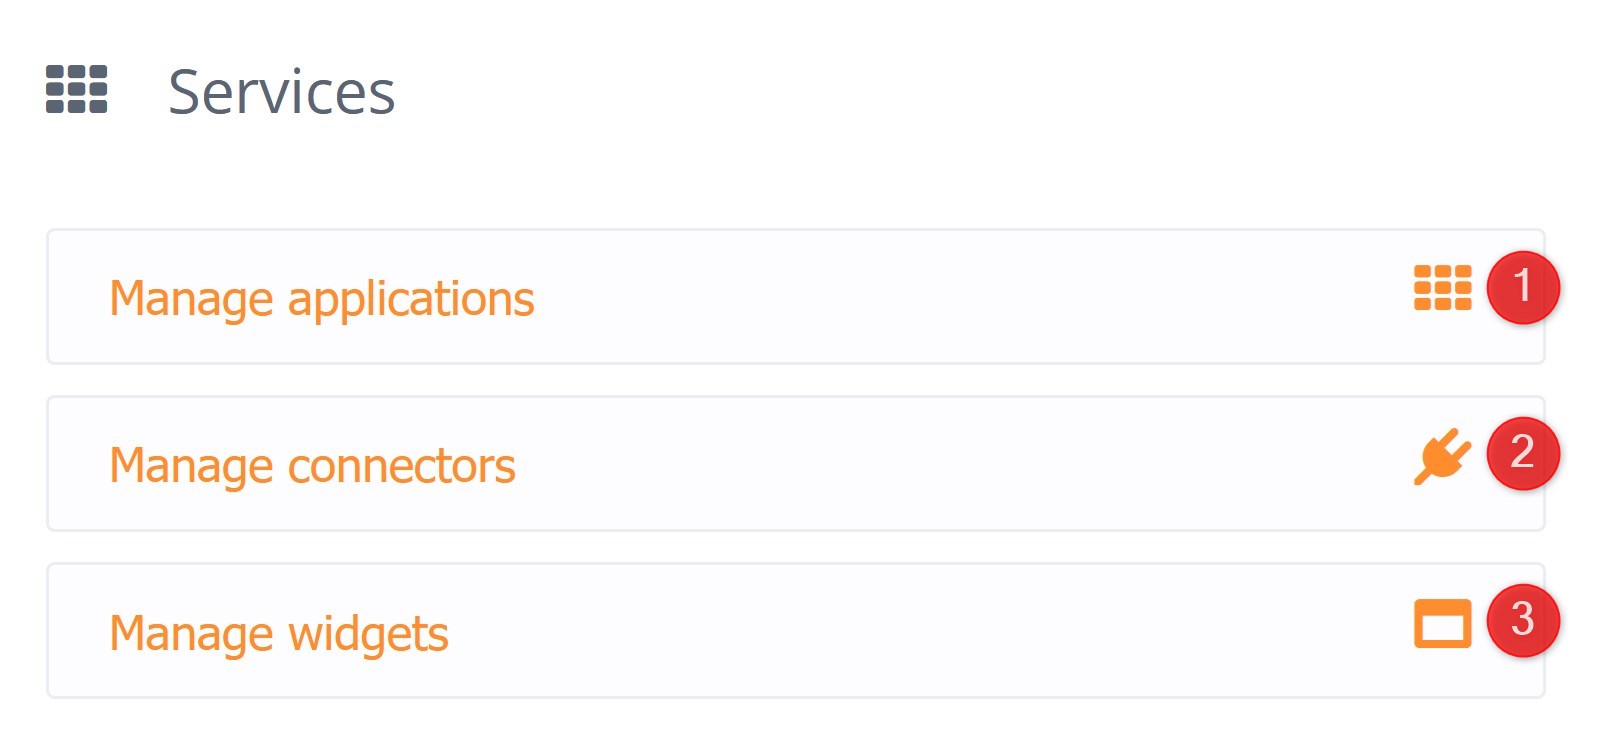
Task: Click the Services heading text
Action: click(282, 92)
